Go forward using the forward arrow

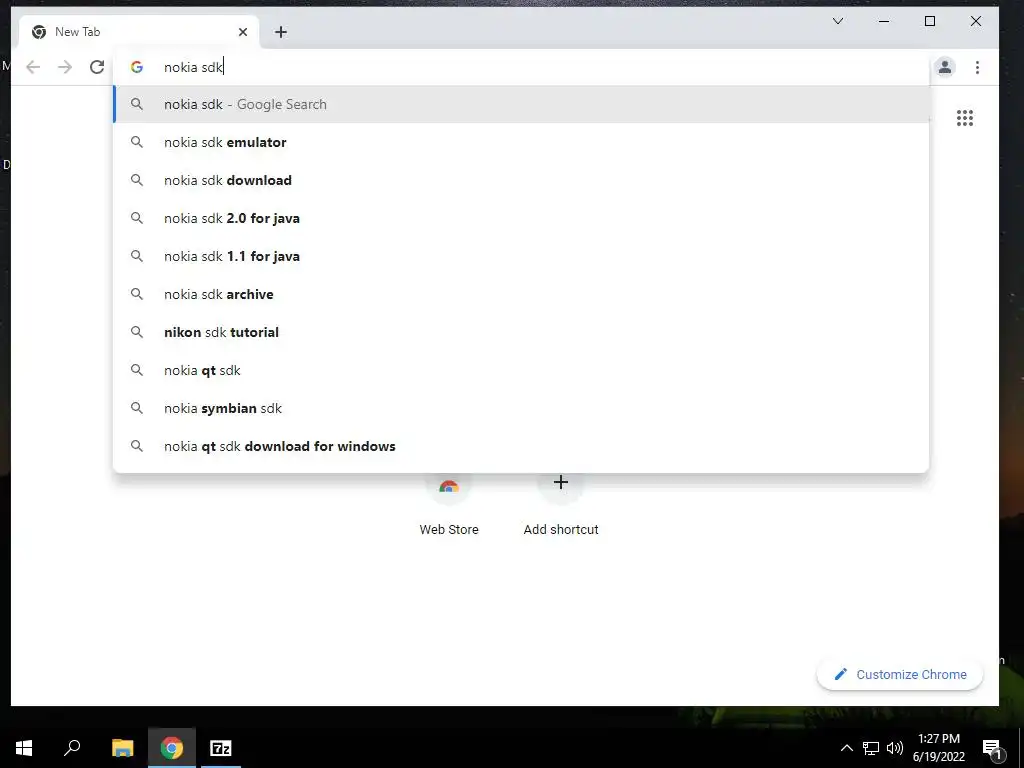point(65,67)
